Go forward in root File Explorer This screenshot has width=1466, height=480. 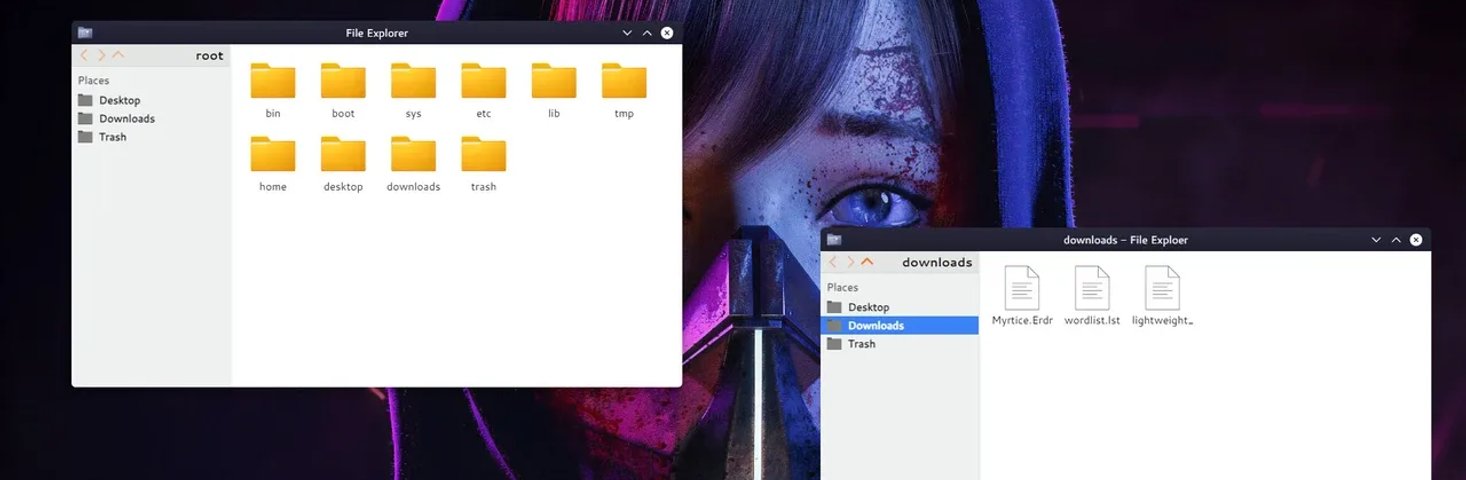click(x=101, y=55)
